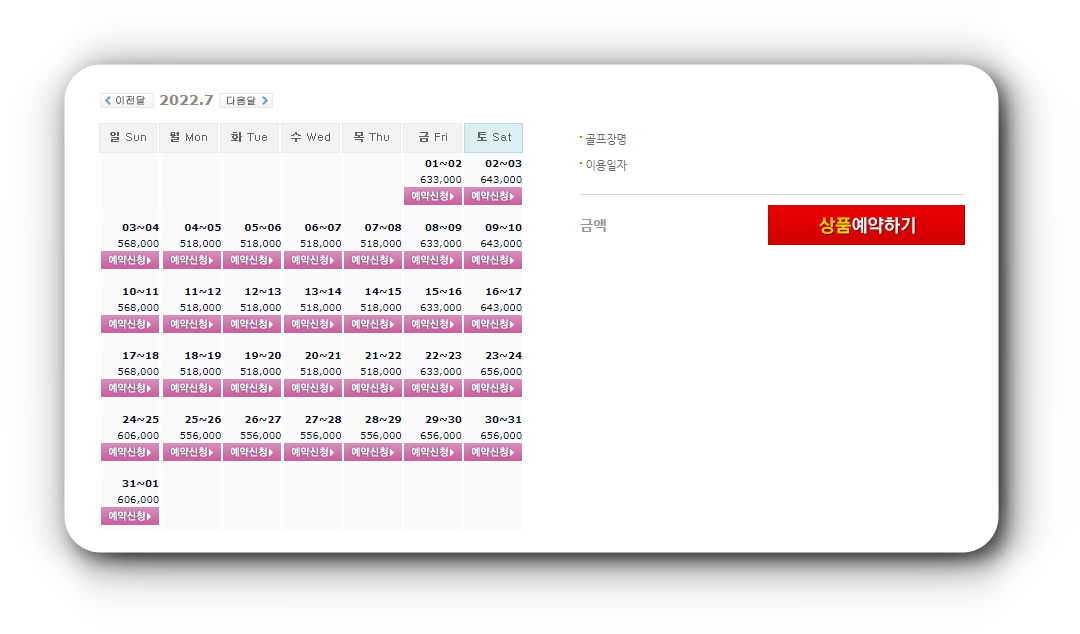Click the 금 Fri column header
The width and height of the screenshot is (1080, 634).
click(x=433, y=138)
